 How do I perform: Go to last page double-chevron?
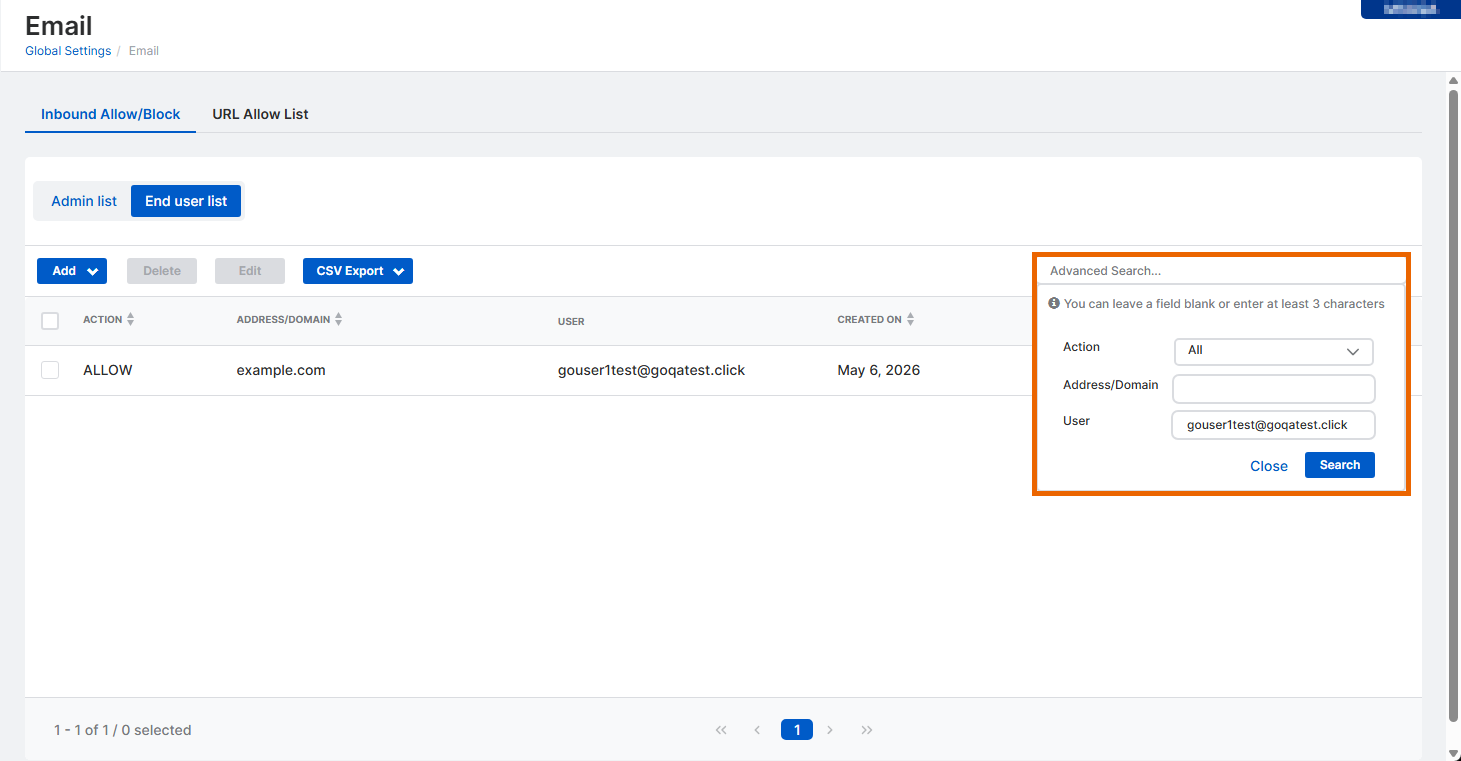[867, 730]
